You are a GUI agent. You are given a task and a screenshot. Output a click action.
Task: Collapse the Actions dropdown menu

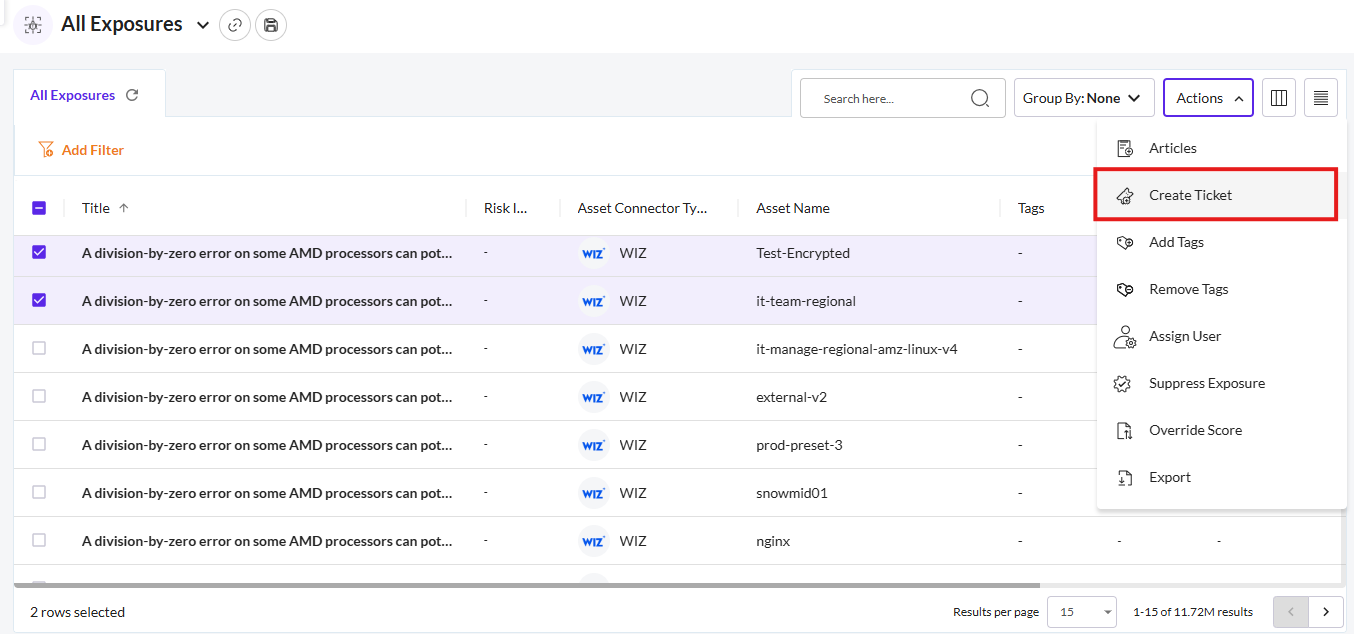point(1208,98)
